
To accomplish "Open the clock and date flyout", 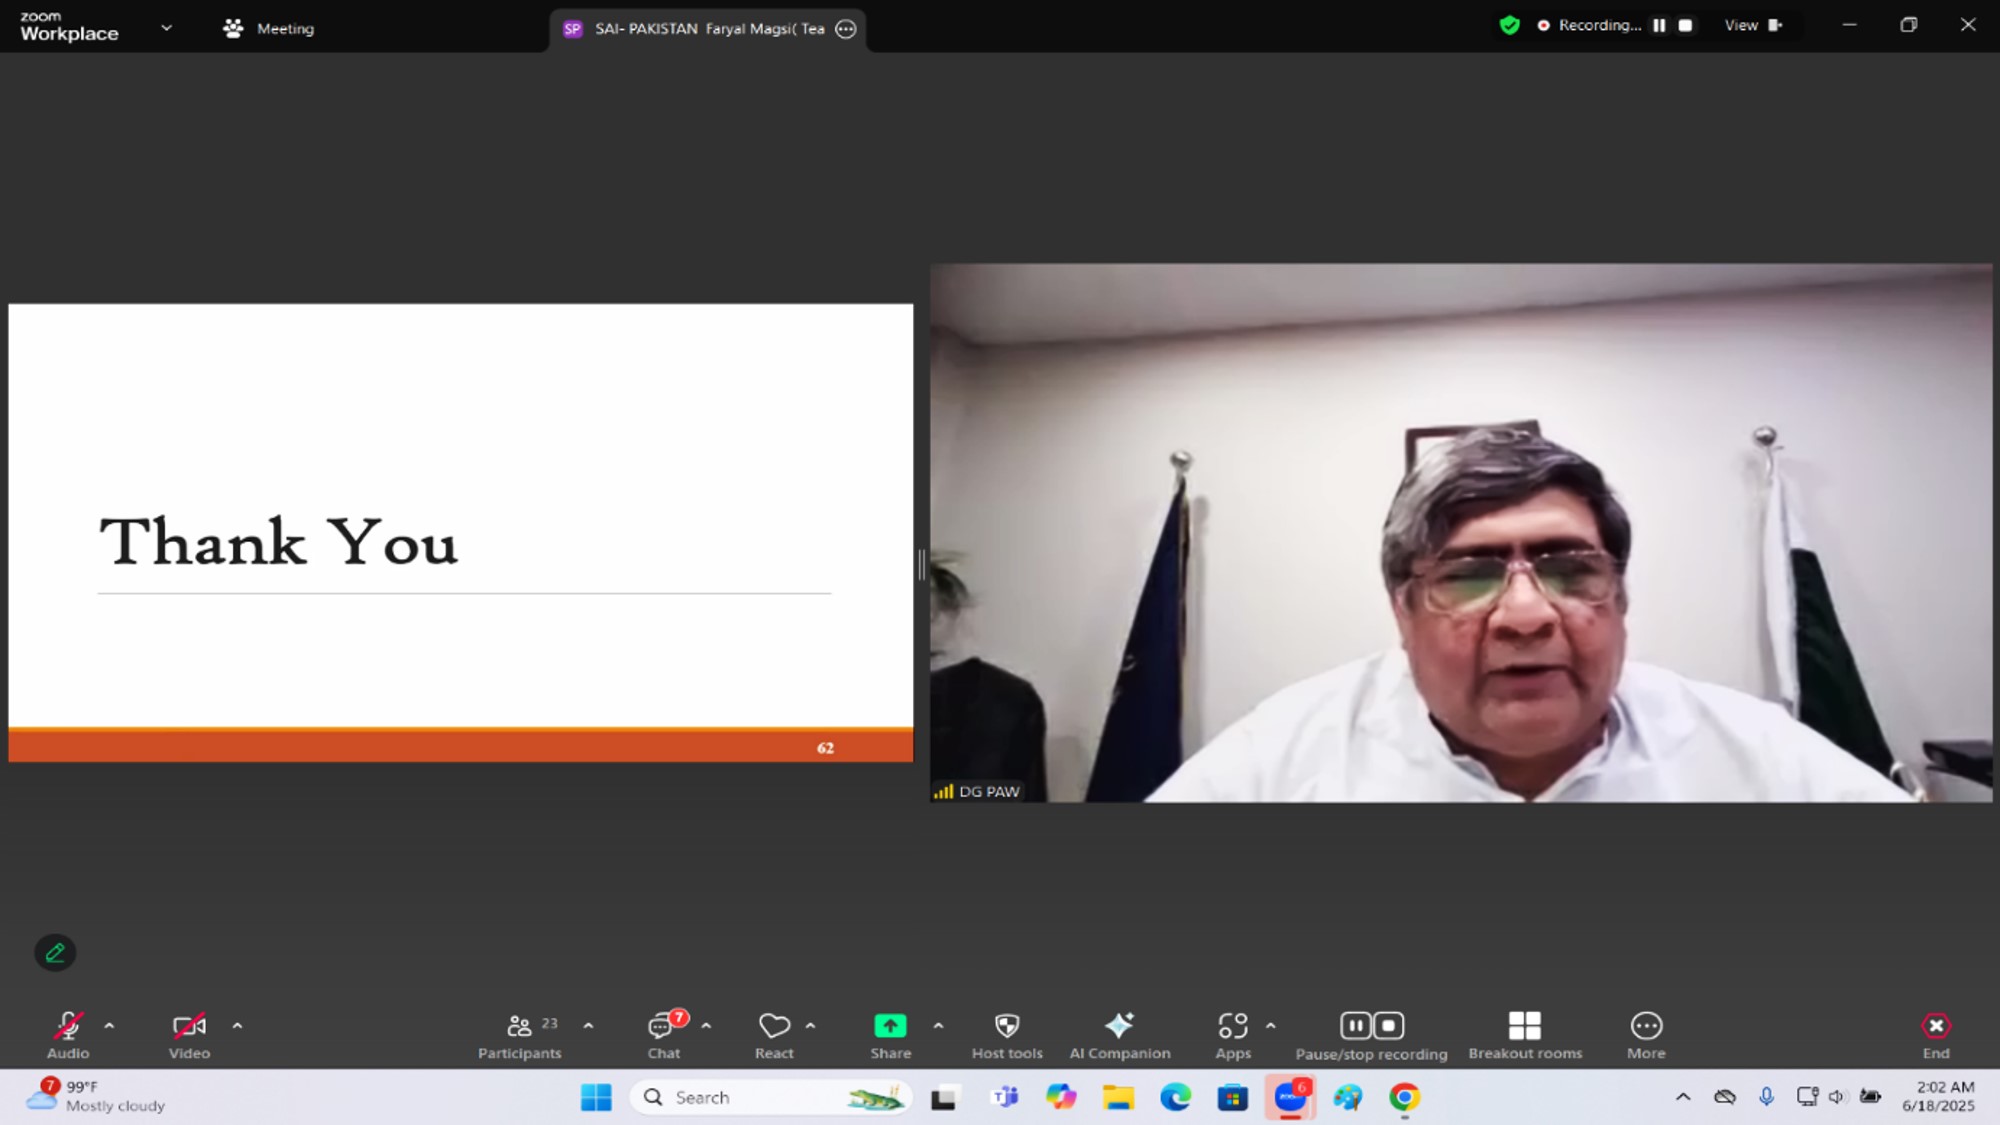I will [x=1940, y=1096].
